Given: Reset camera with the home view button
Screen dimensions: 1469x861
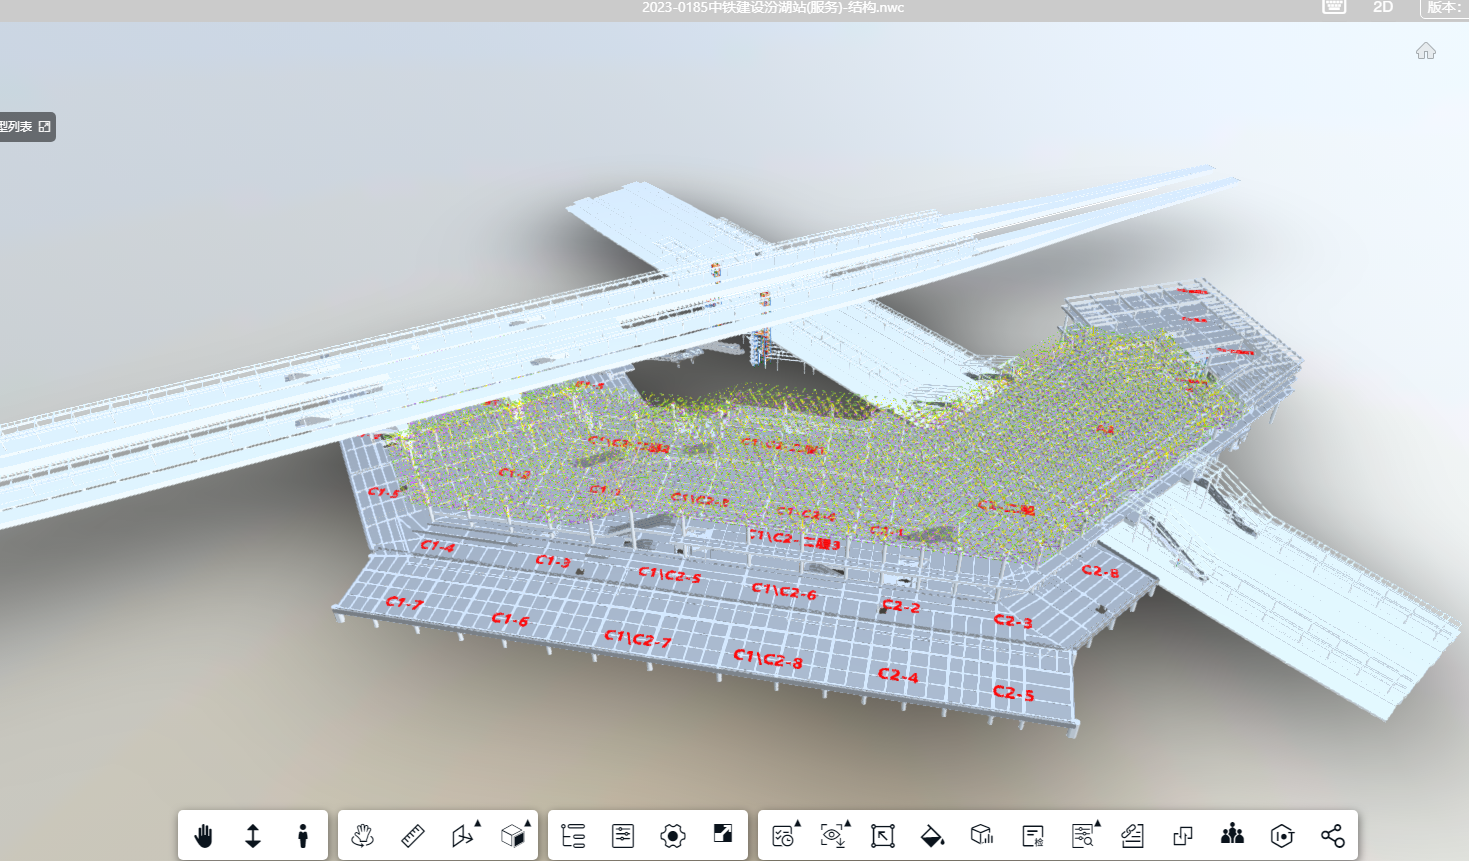Looking at the screenshot, I should (x=1425, y=51).
